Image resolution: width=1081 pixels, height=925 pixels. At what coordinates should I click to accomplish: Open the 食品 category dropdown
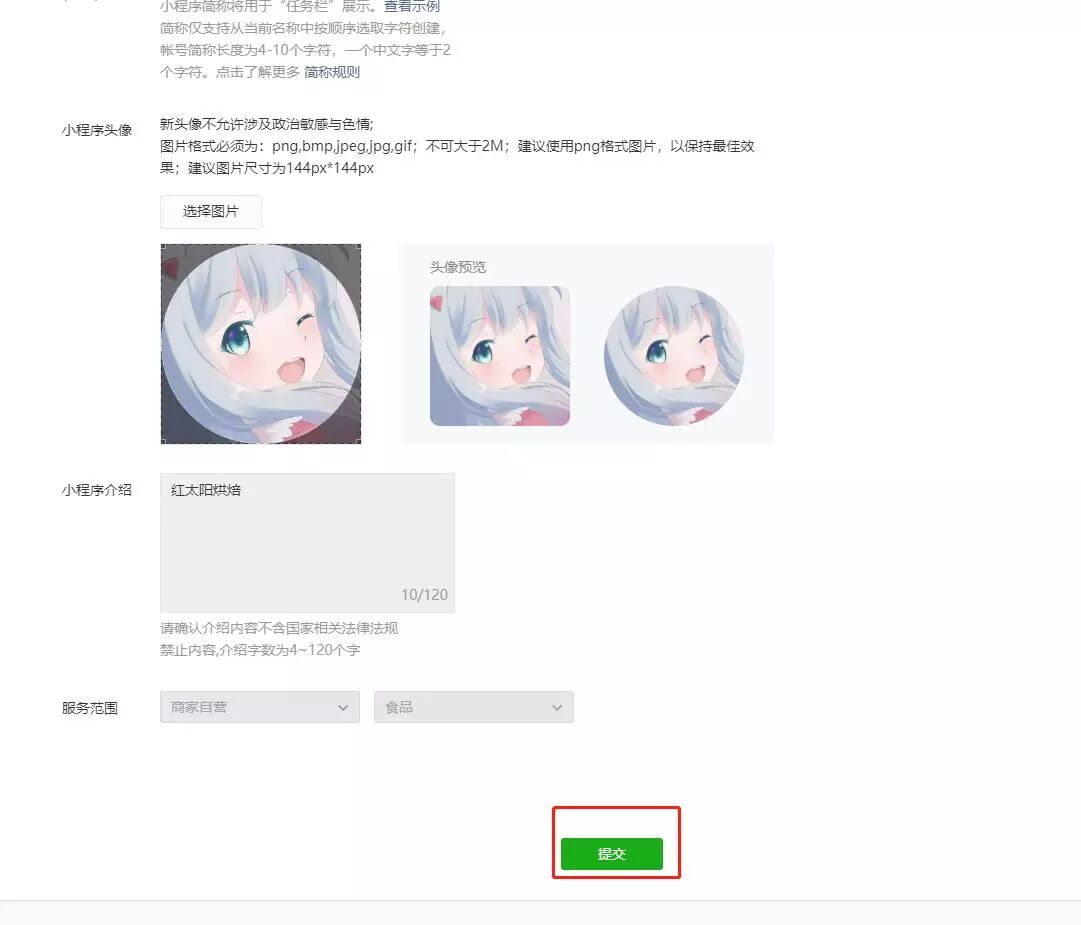click(474, 707)
